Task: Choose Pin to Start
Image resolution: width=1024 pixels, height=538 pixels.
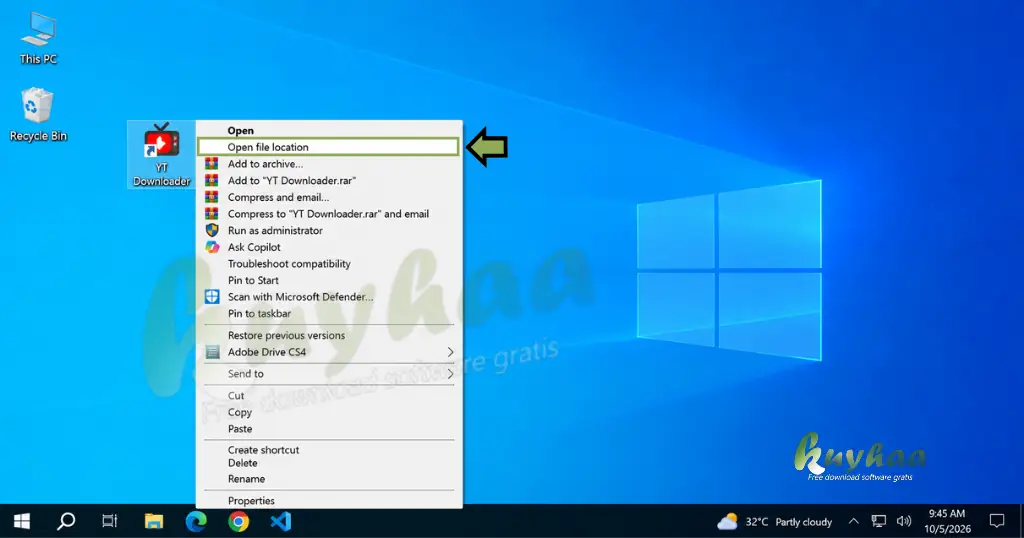Action: pyautogui.click(x=328, y=280)
